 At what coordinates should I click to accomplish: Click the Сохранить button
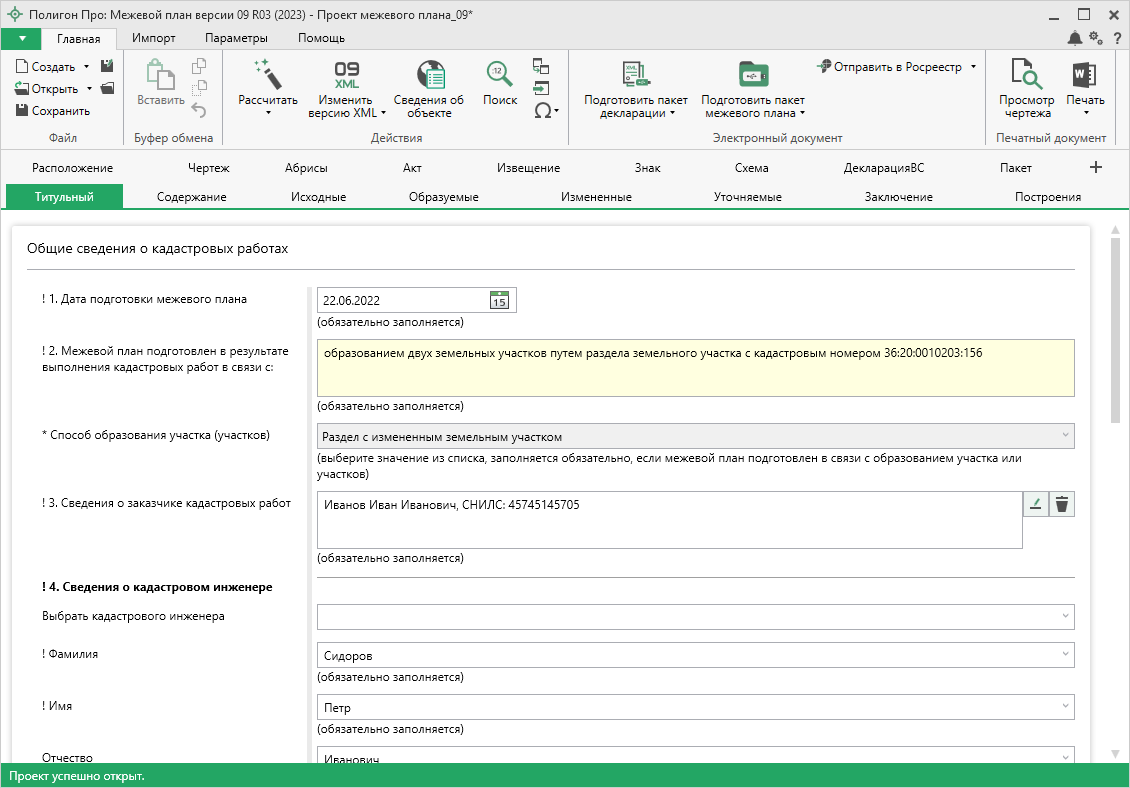(53, 111)
